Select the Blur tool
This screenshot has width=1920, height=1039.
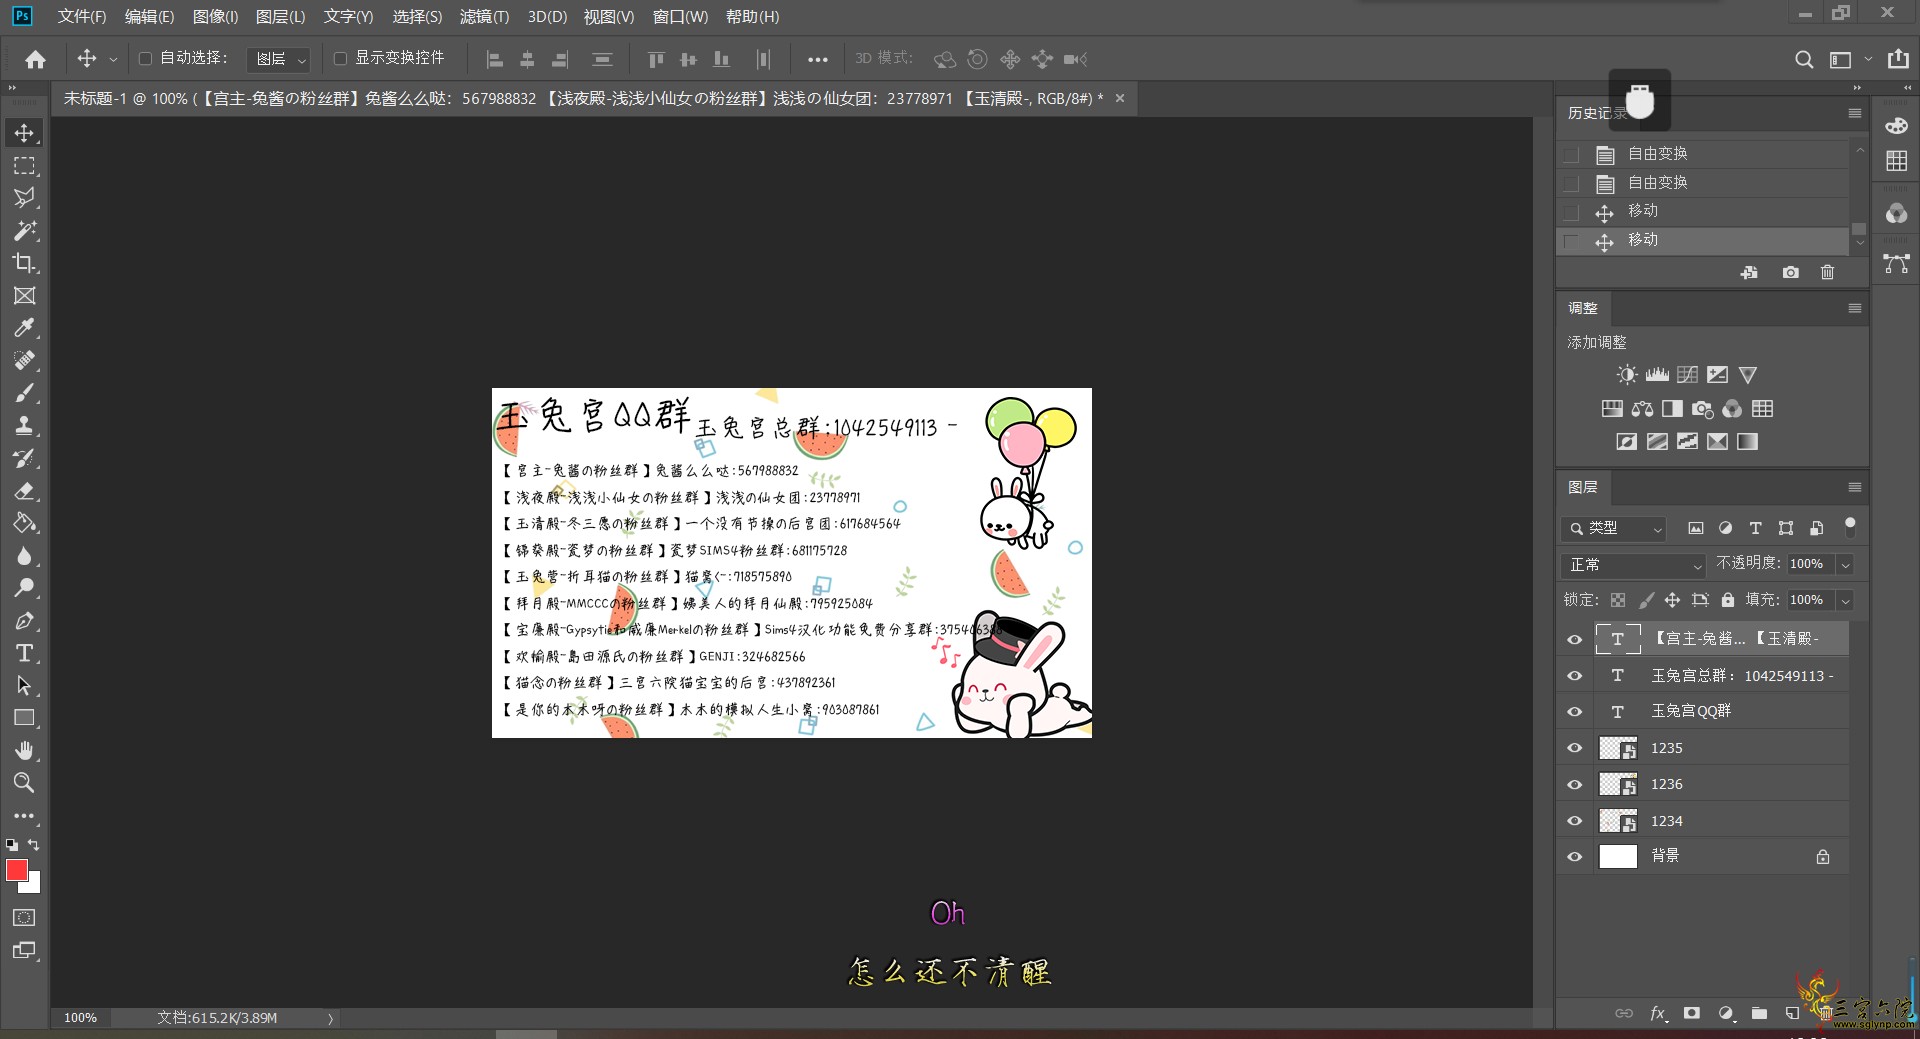(x=24, y=555)
